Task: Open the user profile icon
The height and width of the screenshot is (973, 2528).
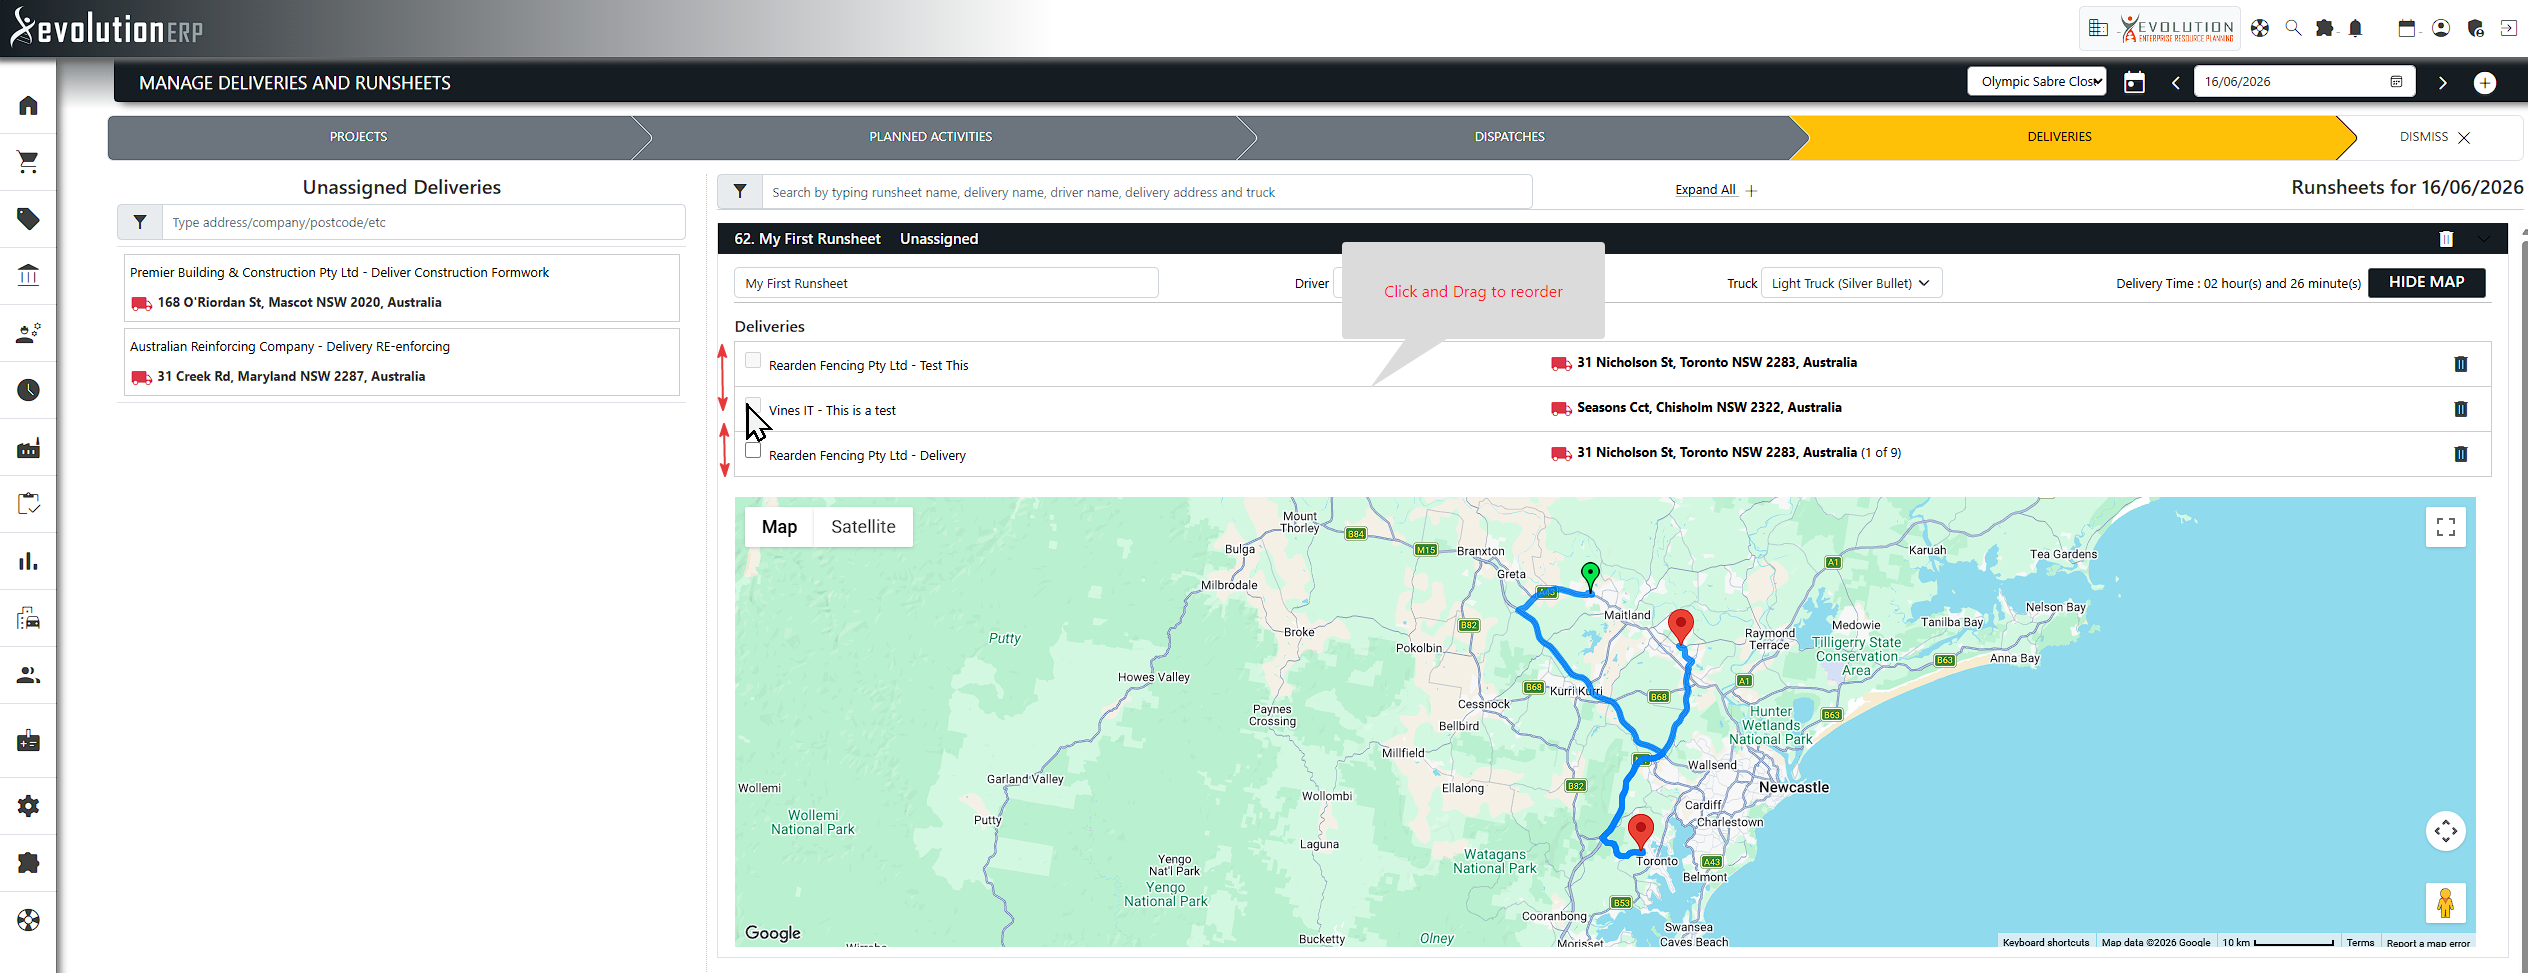Action: point(2441,28)
